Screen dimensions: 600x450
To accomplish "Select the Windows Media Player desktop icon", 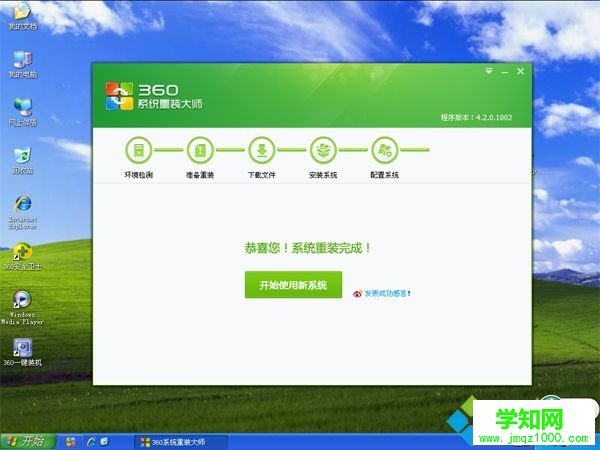I will 22,308.
